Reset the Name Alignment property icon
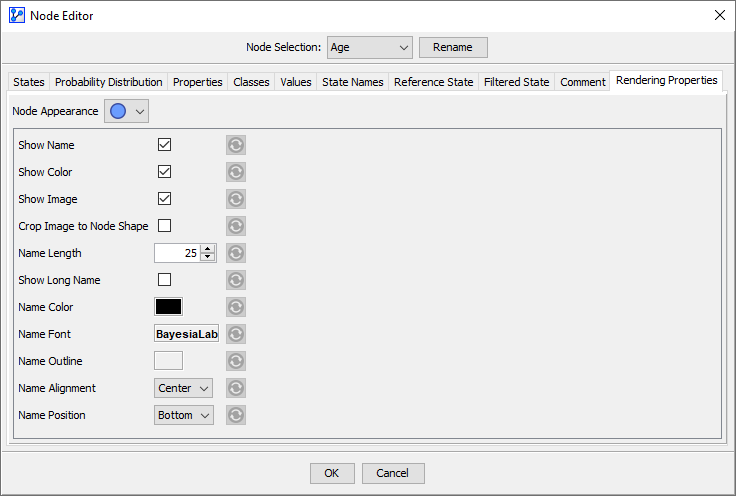Screen dimensions: 736x496 coord(236,388)
